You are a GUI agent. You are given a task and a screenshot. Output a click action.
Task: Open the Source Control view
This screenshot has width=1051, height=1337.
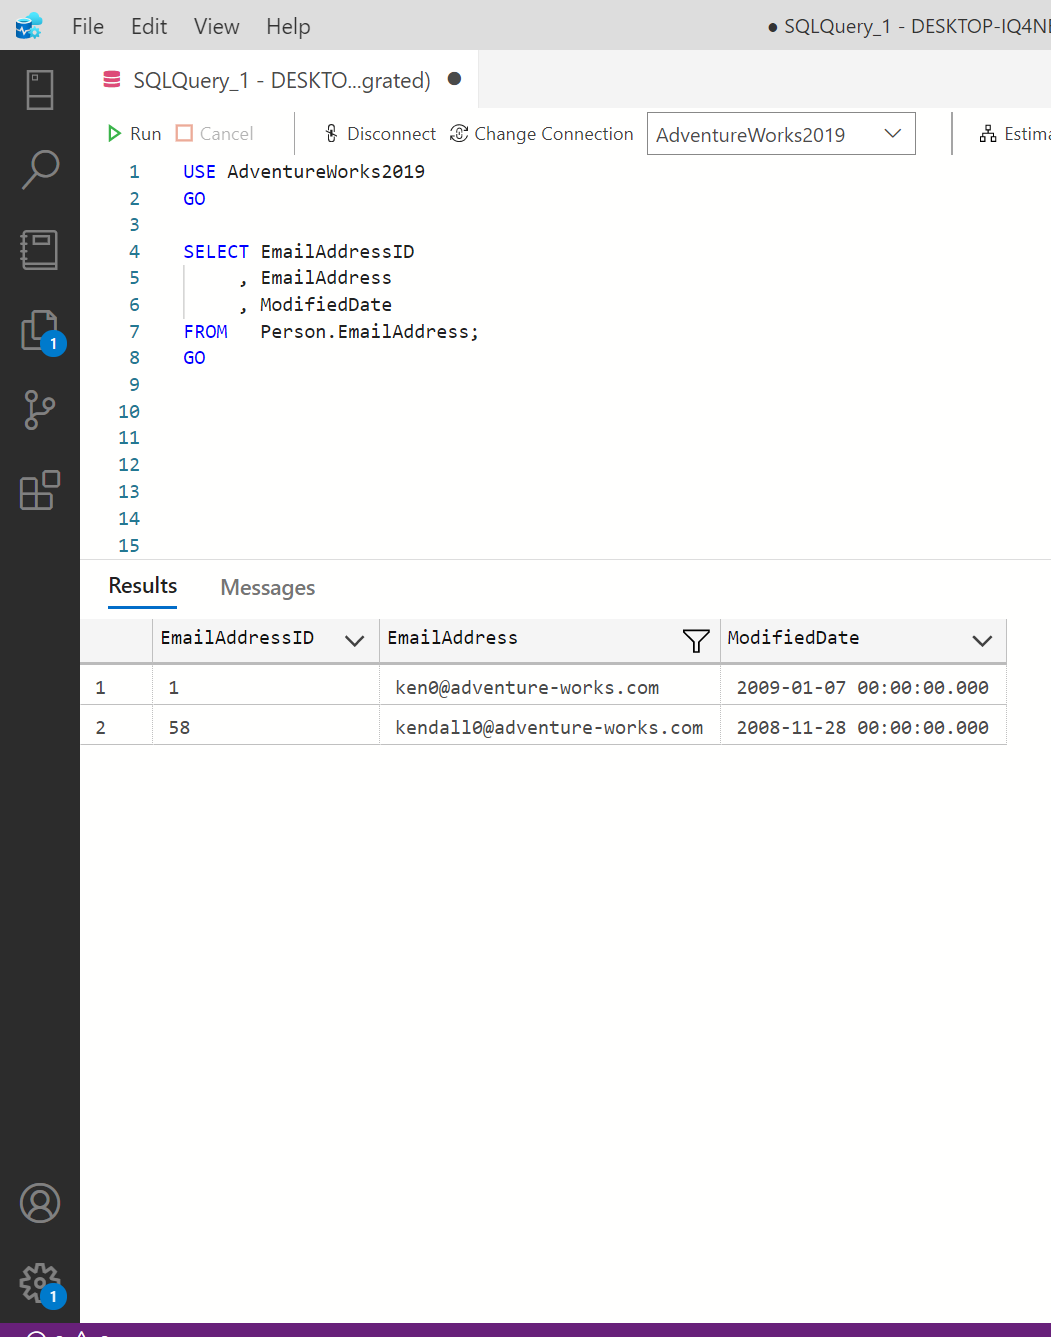40,410
